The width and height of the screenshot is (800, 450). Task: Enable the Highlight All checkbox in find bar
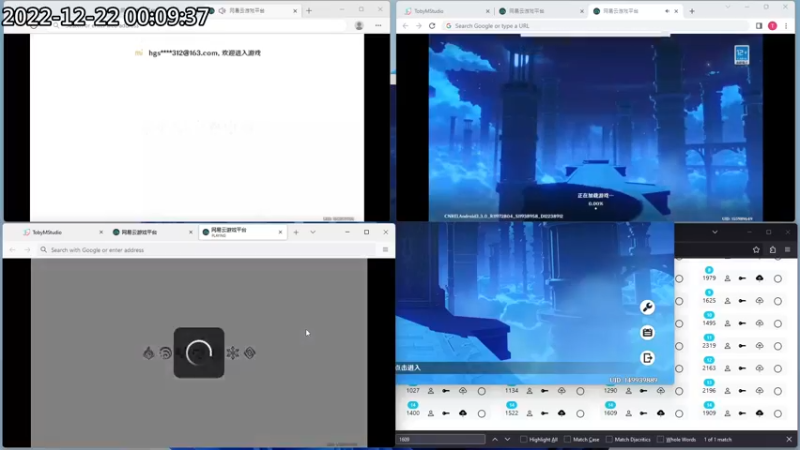click(x=523, y=439)
